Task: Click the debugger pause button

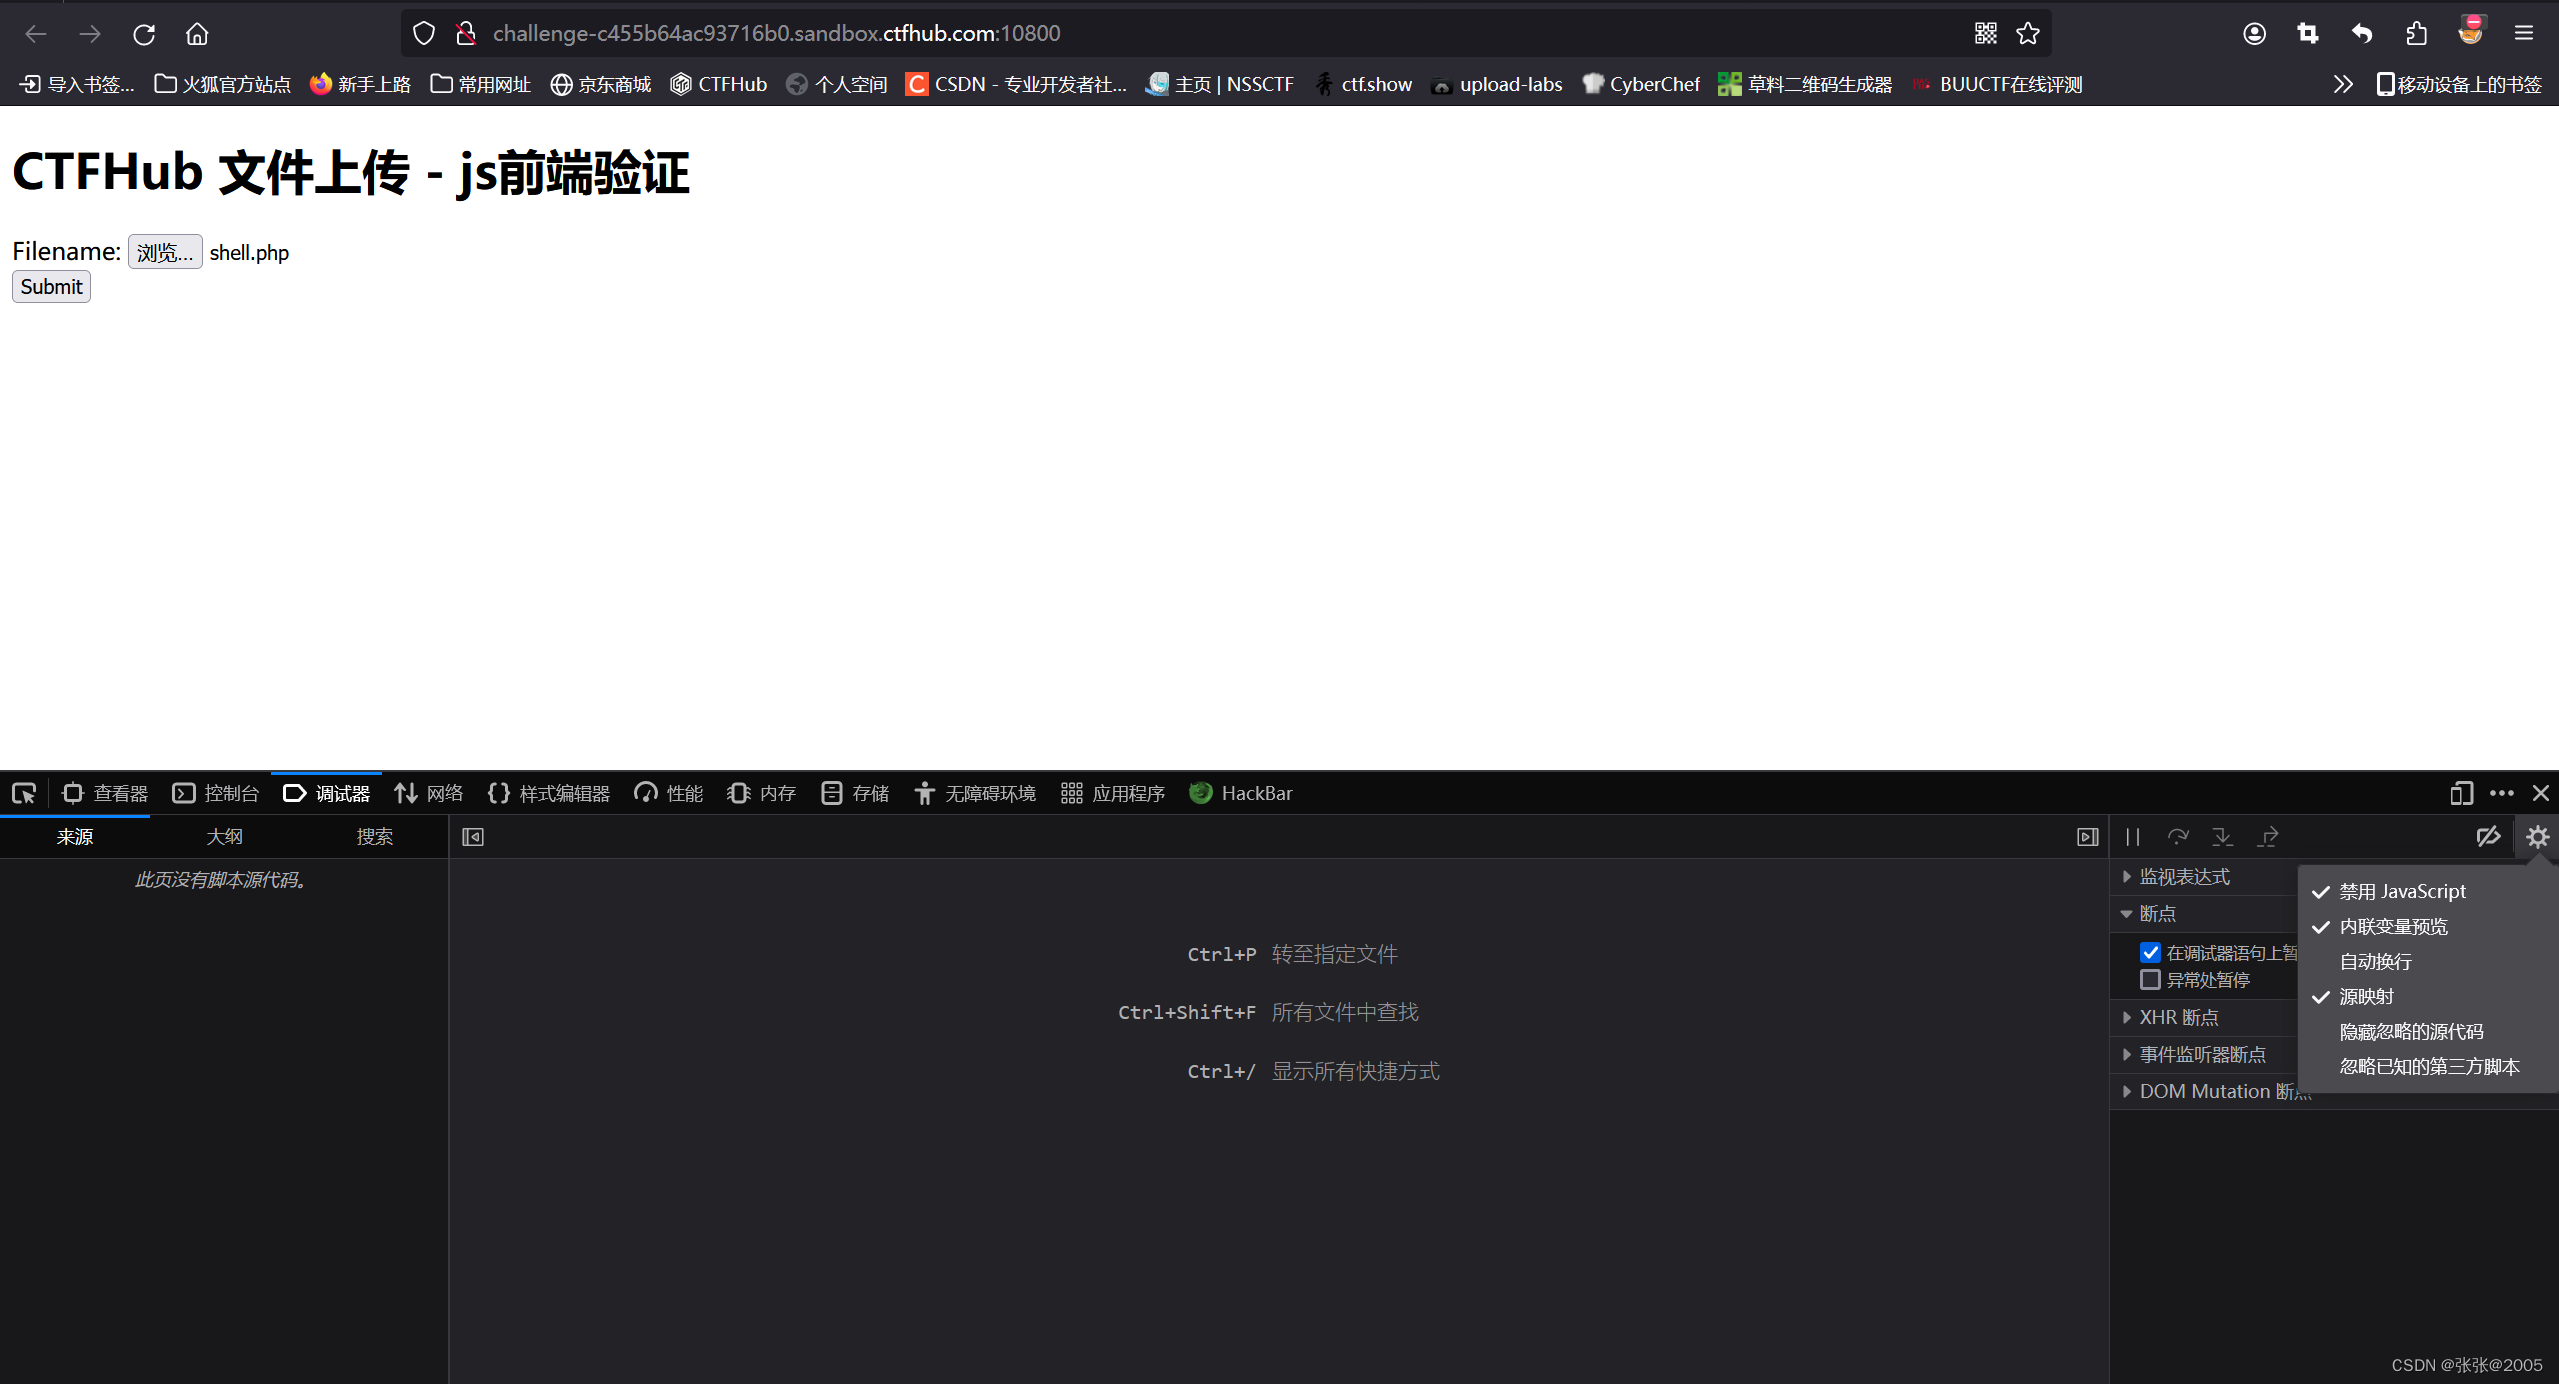Action: [x=2132, y=837]
